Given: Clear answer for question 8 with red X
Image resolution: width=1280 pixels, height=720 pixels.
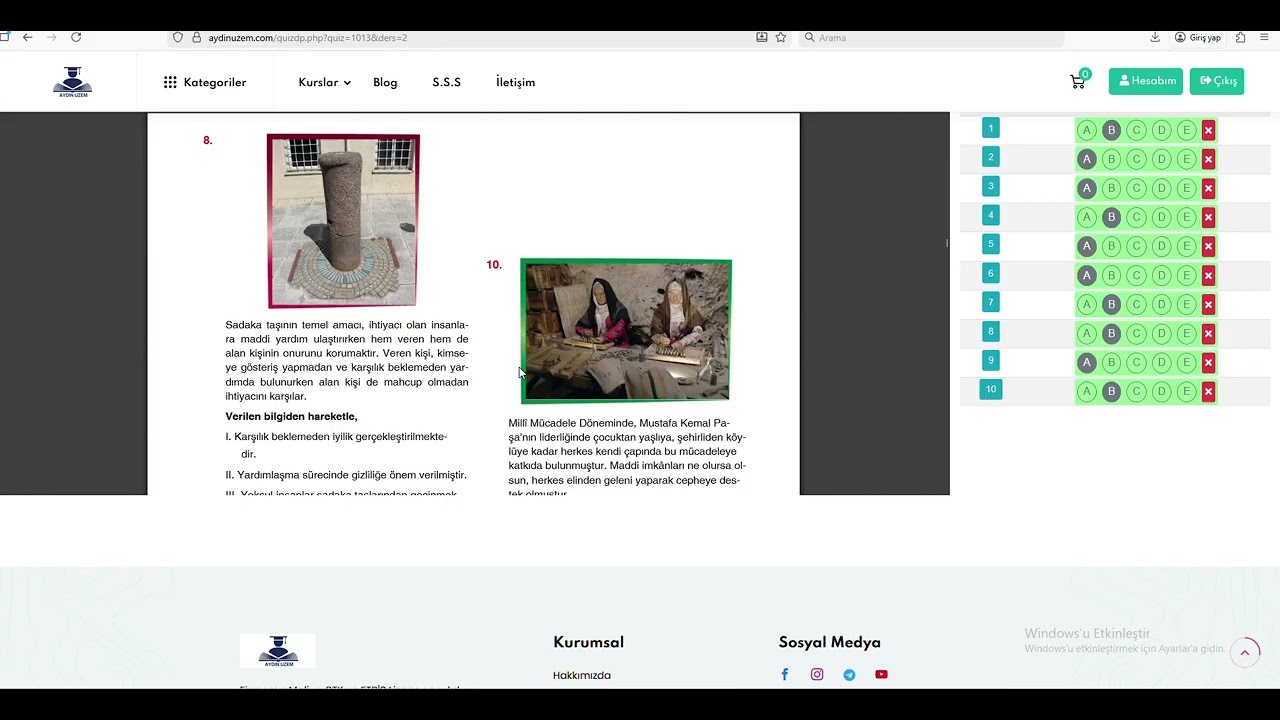Looking at the screenshot, I should [x=1208, y=333].
